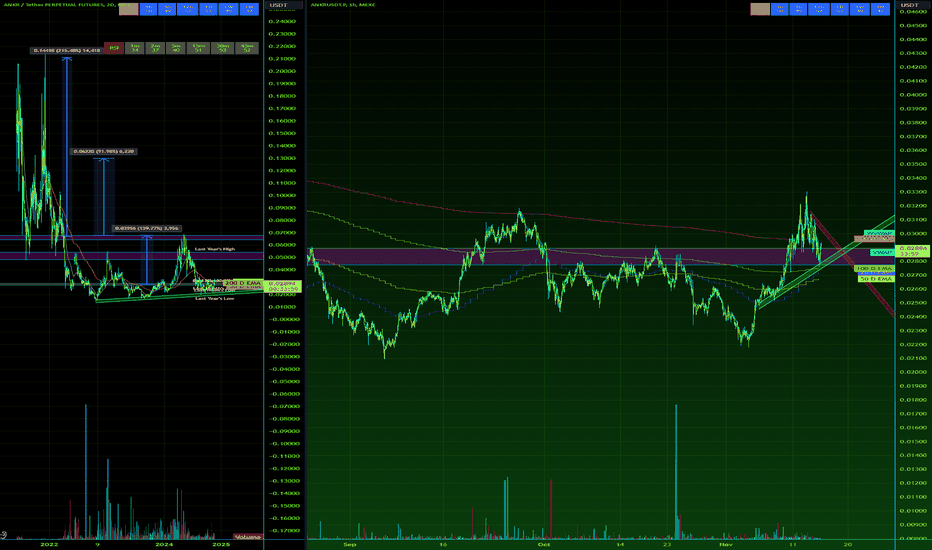Click 0.24000 on the left price scale
This screenshot has height=550, width=932.
[282, 21]
